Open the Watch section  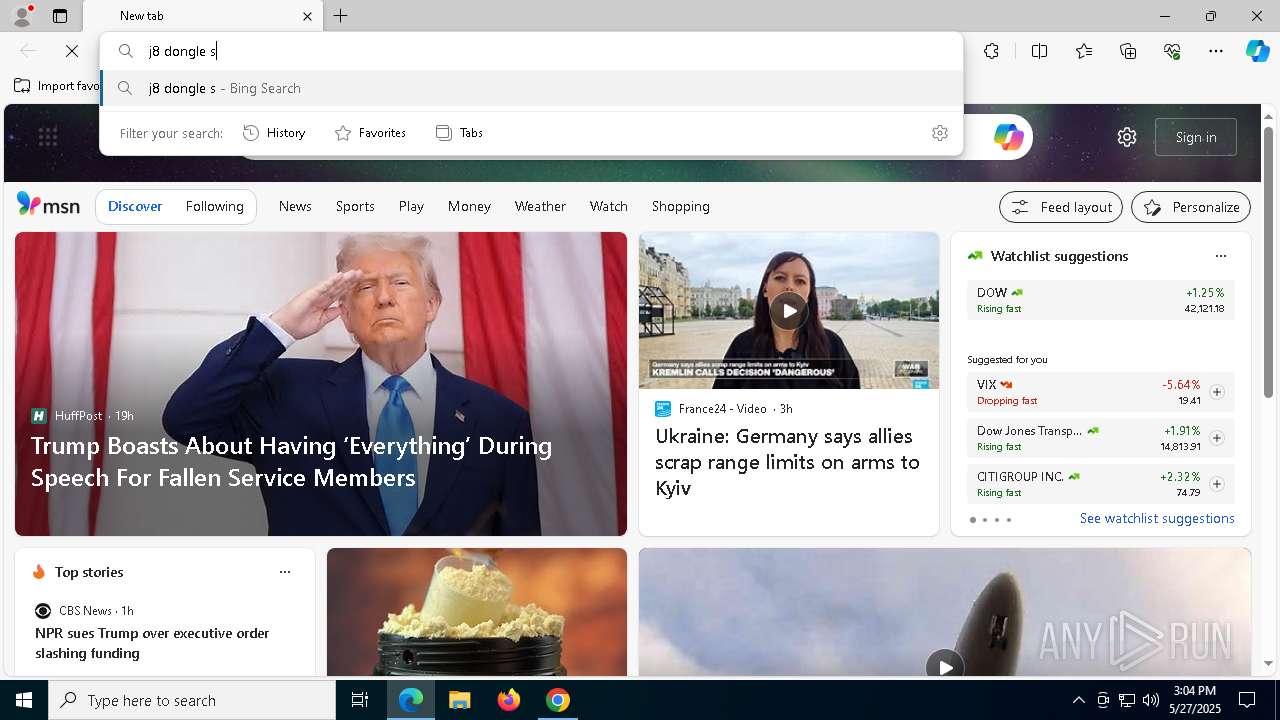click(x=609, y=206)
